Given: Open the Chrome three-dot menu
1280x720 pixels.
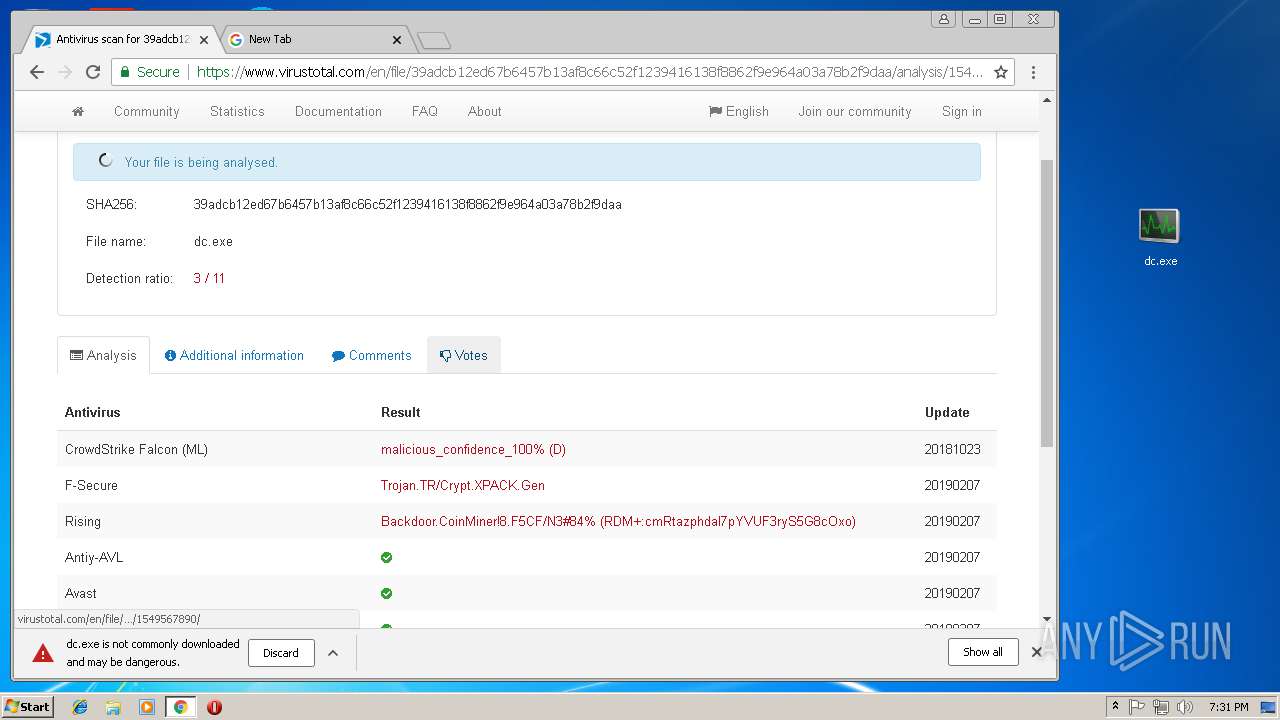Looking at the screenshot, I should (x=1033, y=72).
